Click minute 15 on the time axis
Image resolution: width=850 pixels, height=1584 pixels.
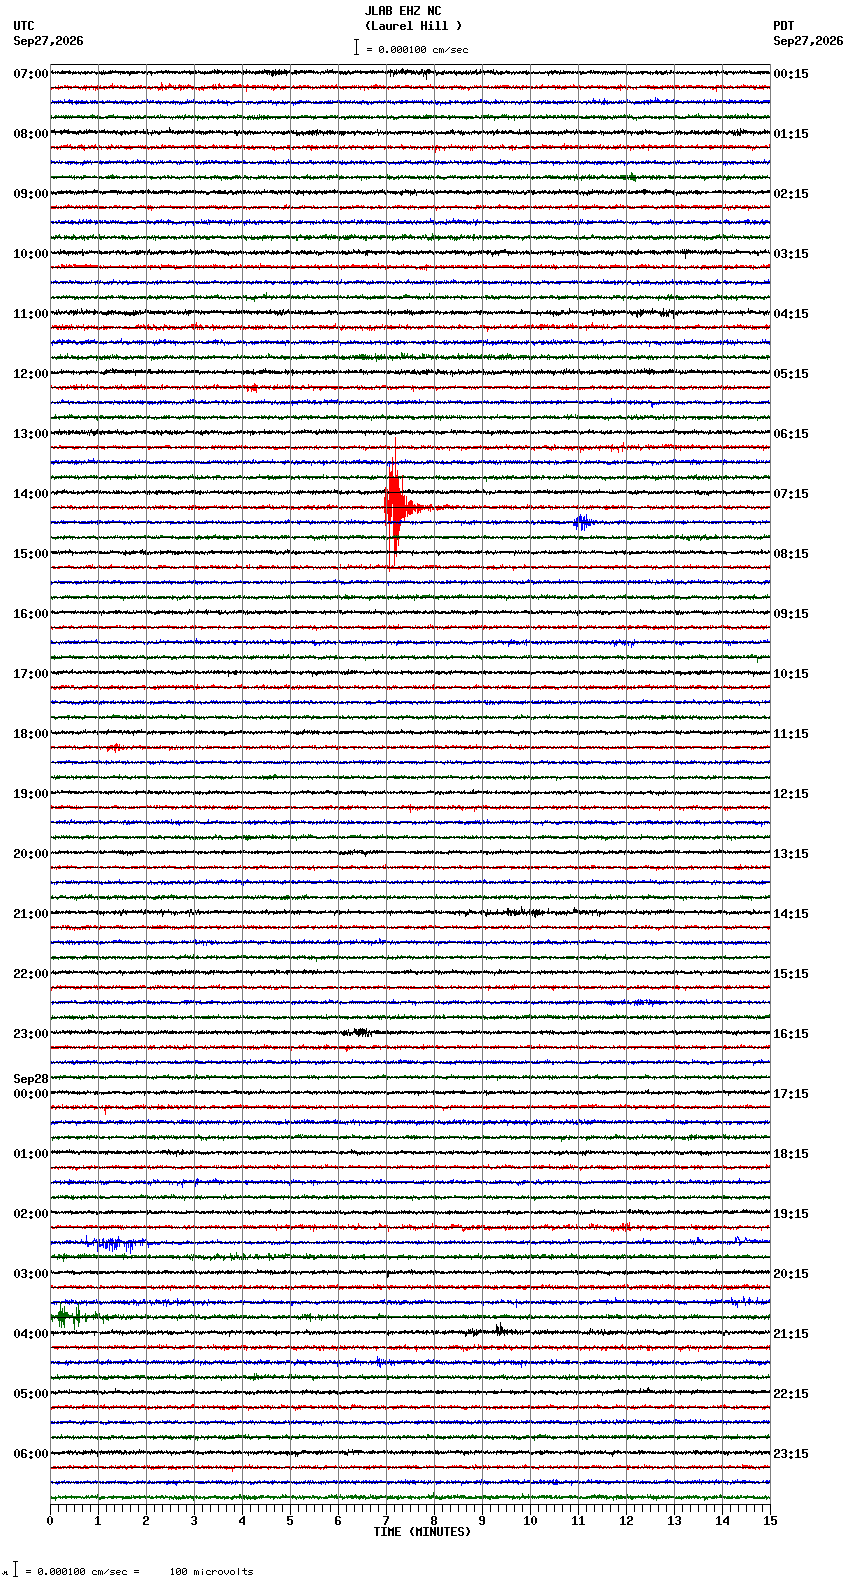pyautogui.click(x=770, y=1520)
